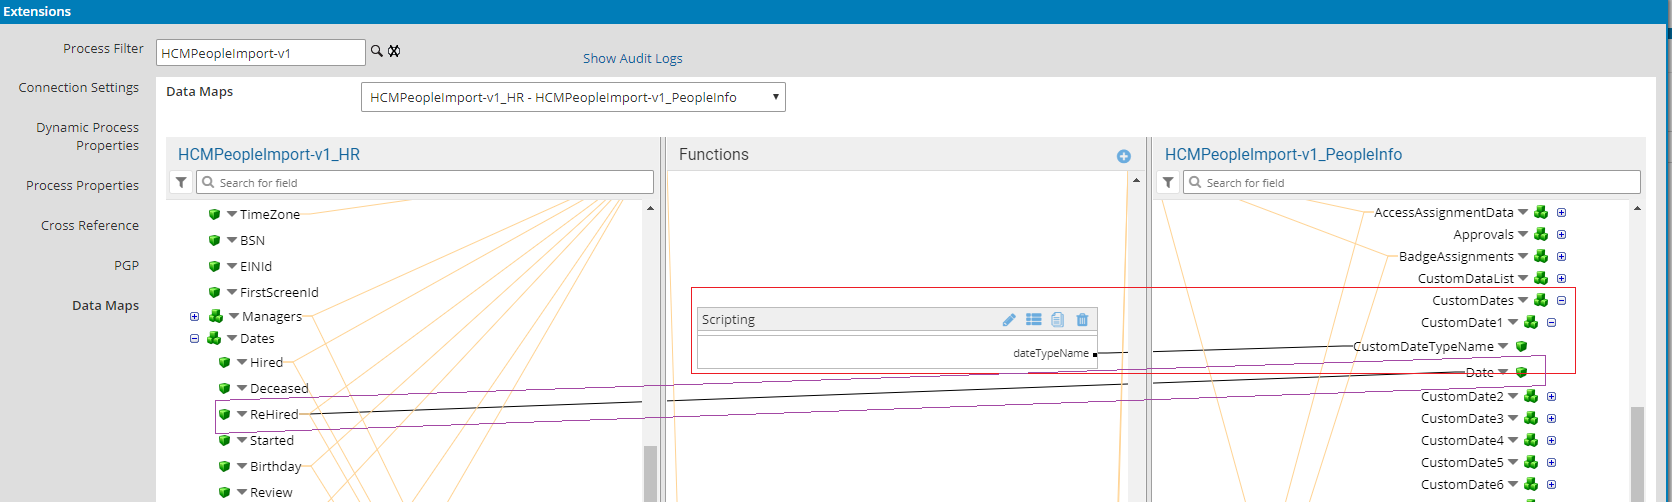Click the filter icon in the HCMPeopleImport-v1_HR panel

pos(181,182)
